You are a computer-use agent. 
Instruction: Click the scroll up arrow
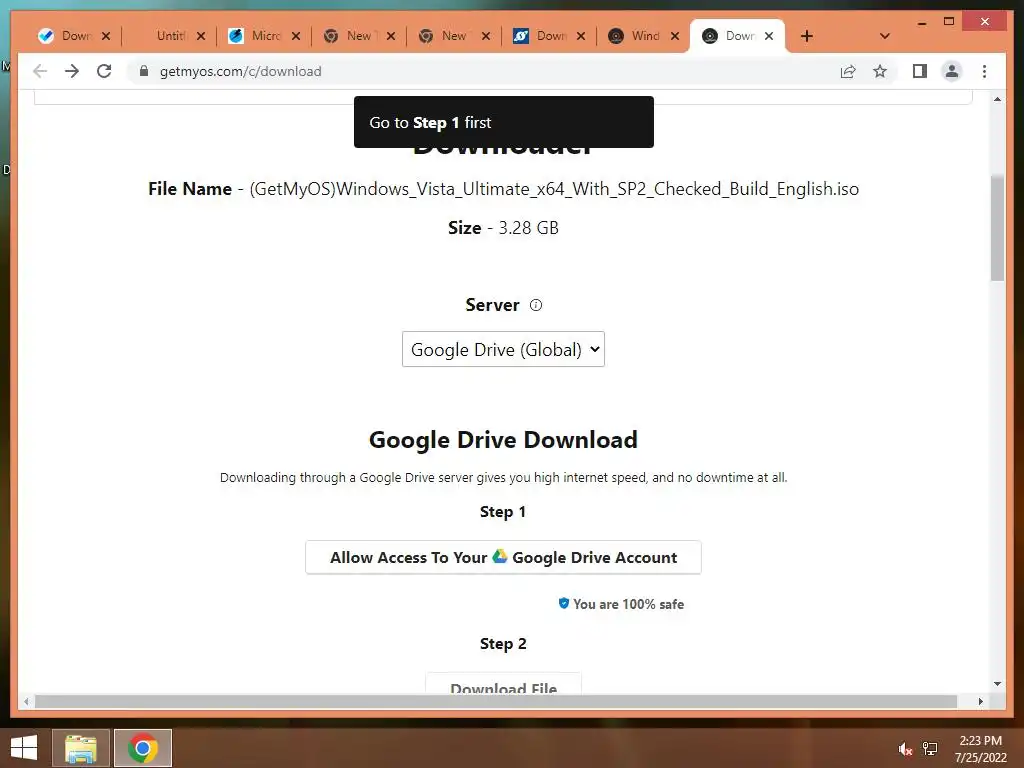[997, 99]
